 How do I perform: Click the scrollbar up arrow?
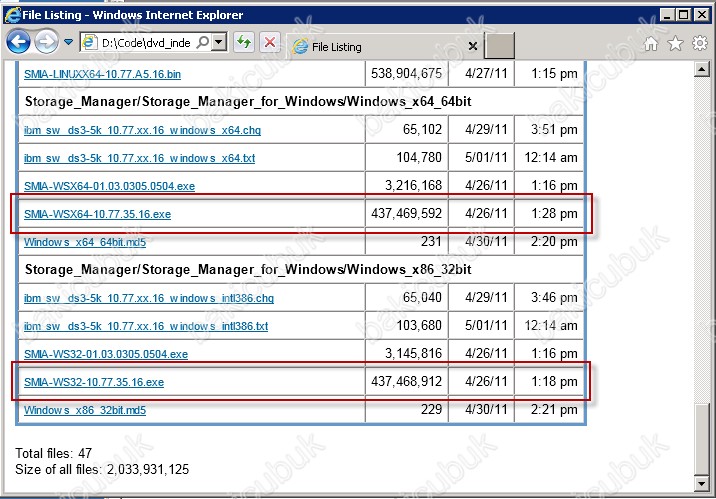point(701,69)
